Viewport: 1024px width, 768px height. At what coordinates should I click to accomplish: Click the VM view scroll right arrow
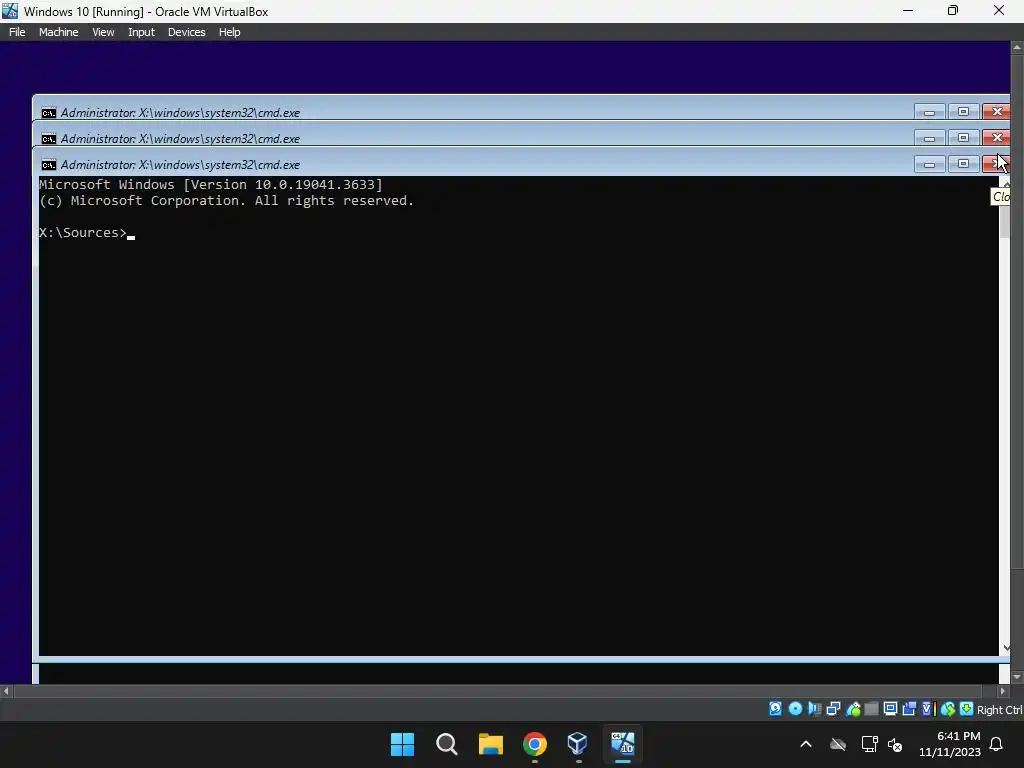coord(1002,690)
